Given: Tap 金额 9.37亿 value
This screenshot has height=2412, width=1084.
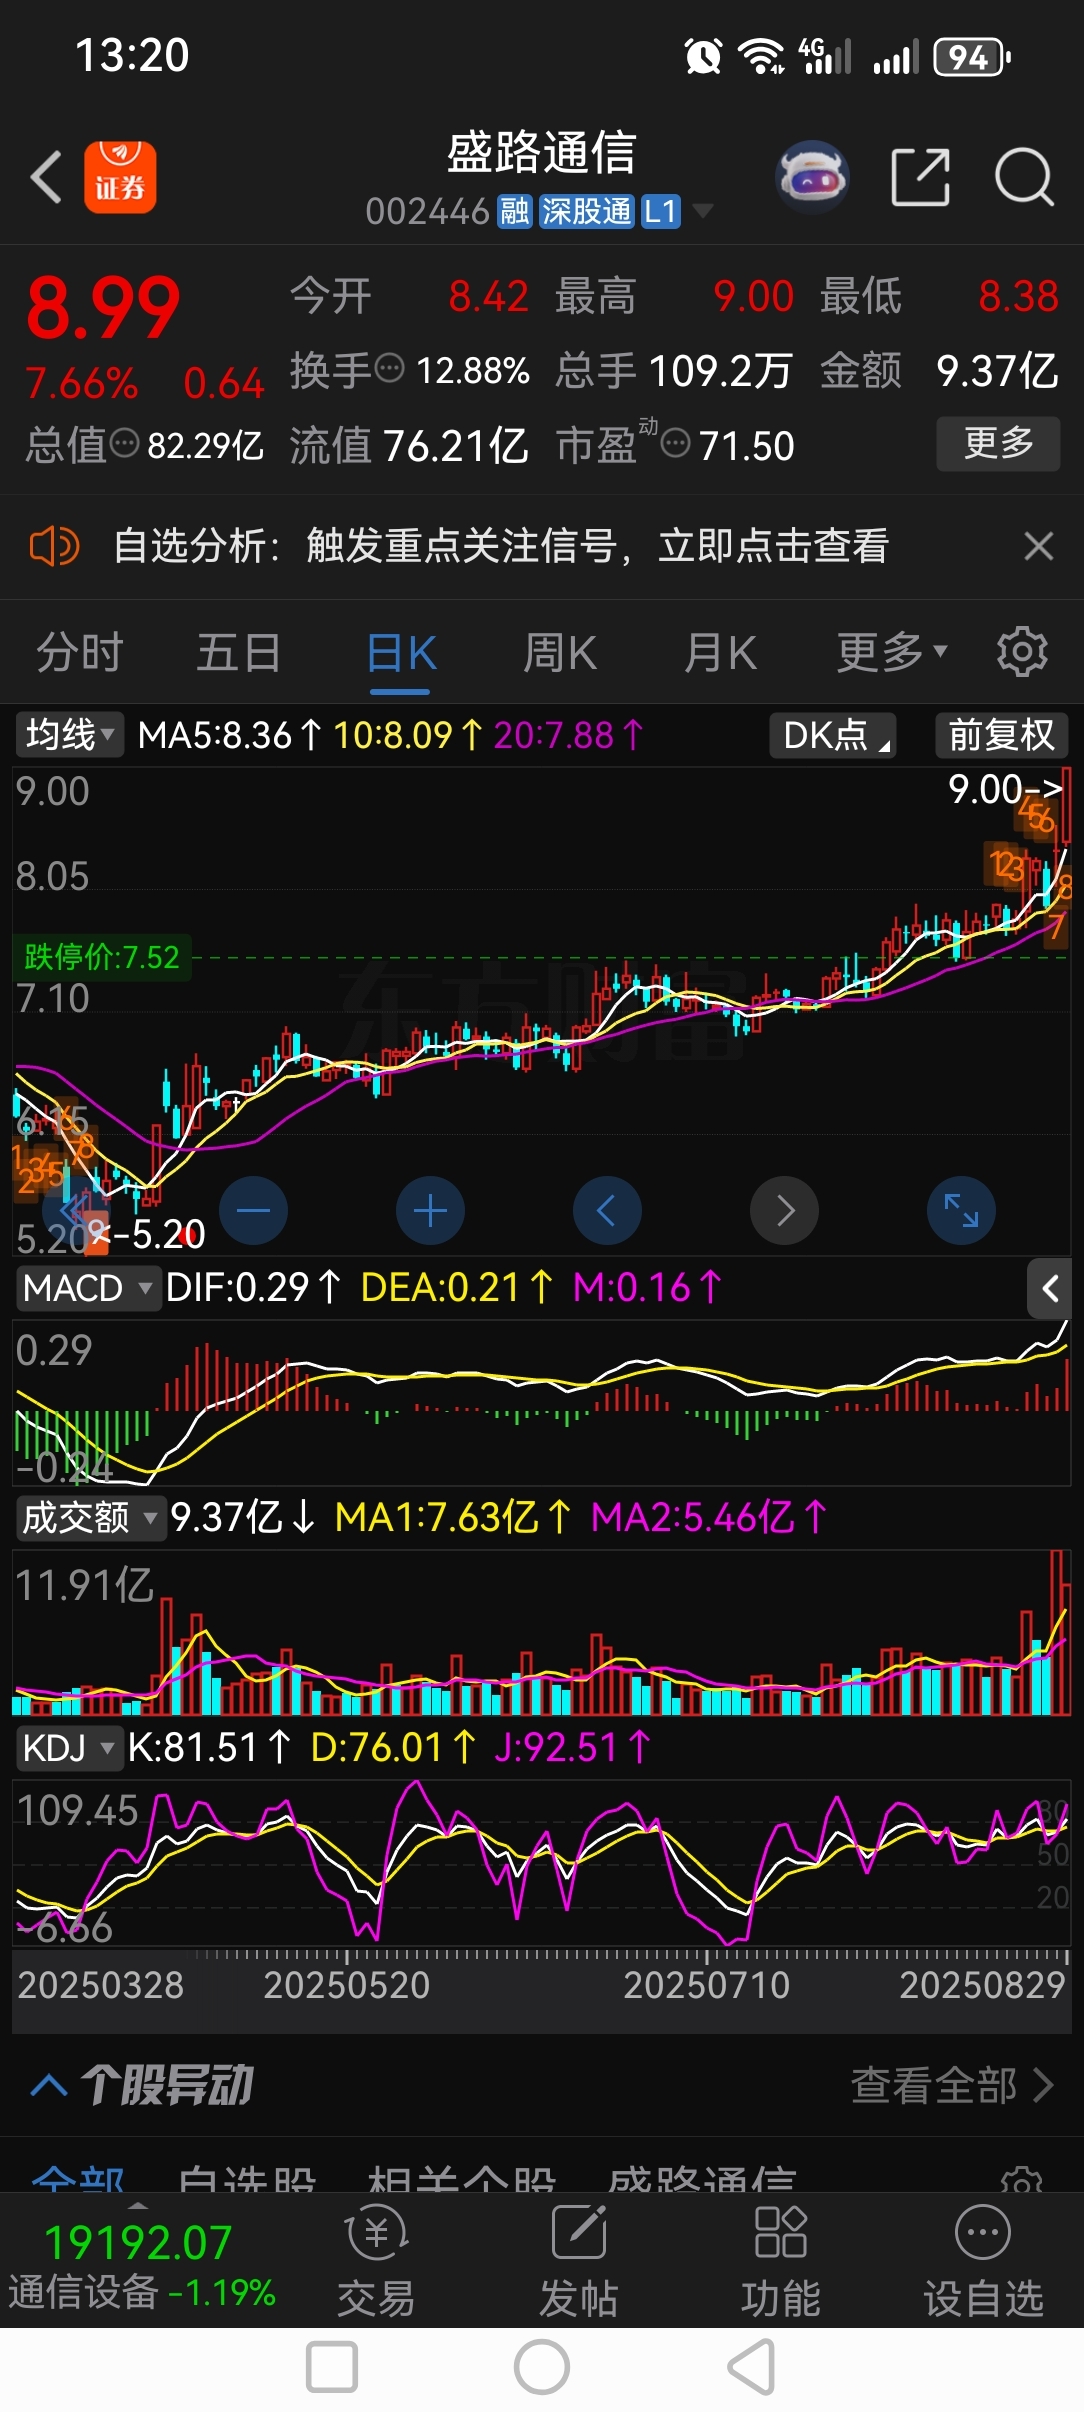Looking at the screenshot, I should 997,371.
